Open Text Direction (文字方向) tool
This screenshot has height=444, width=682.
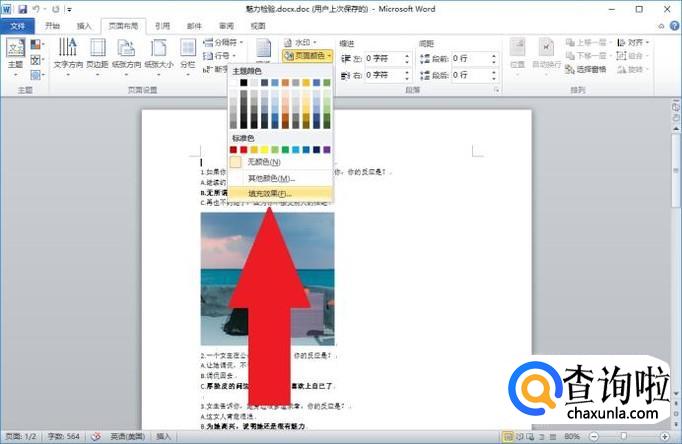click(x=68, y=54)
